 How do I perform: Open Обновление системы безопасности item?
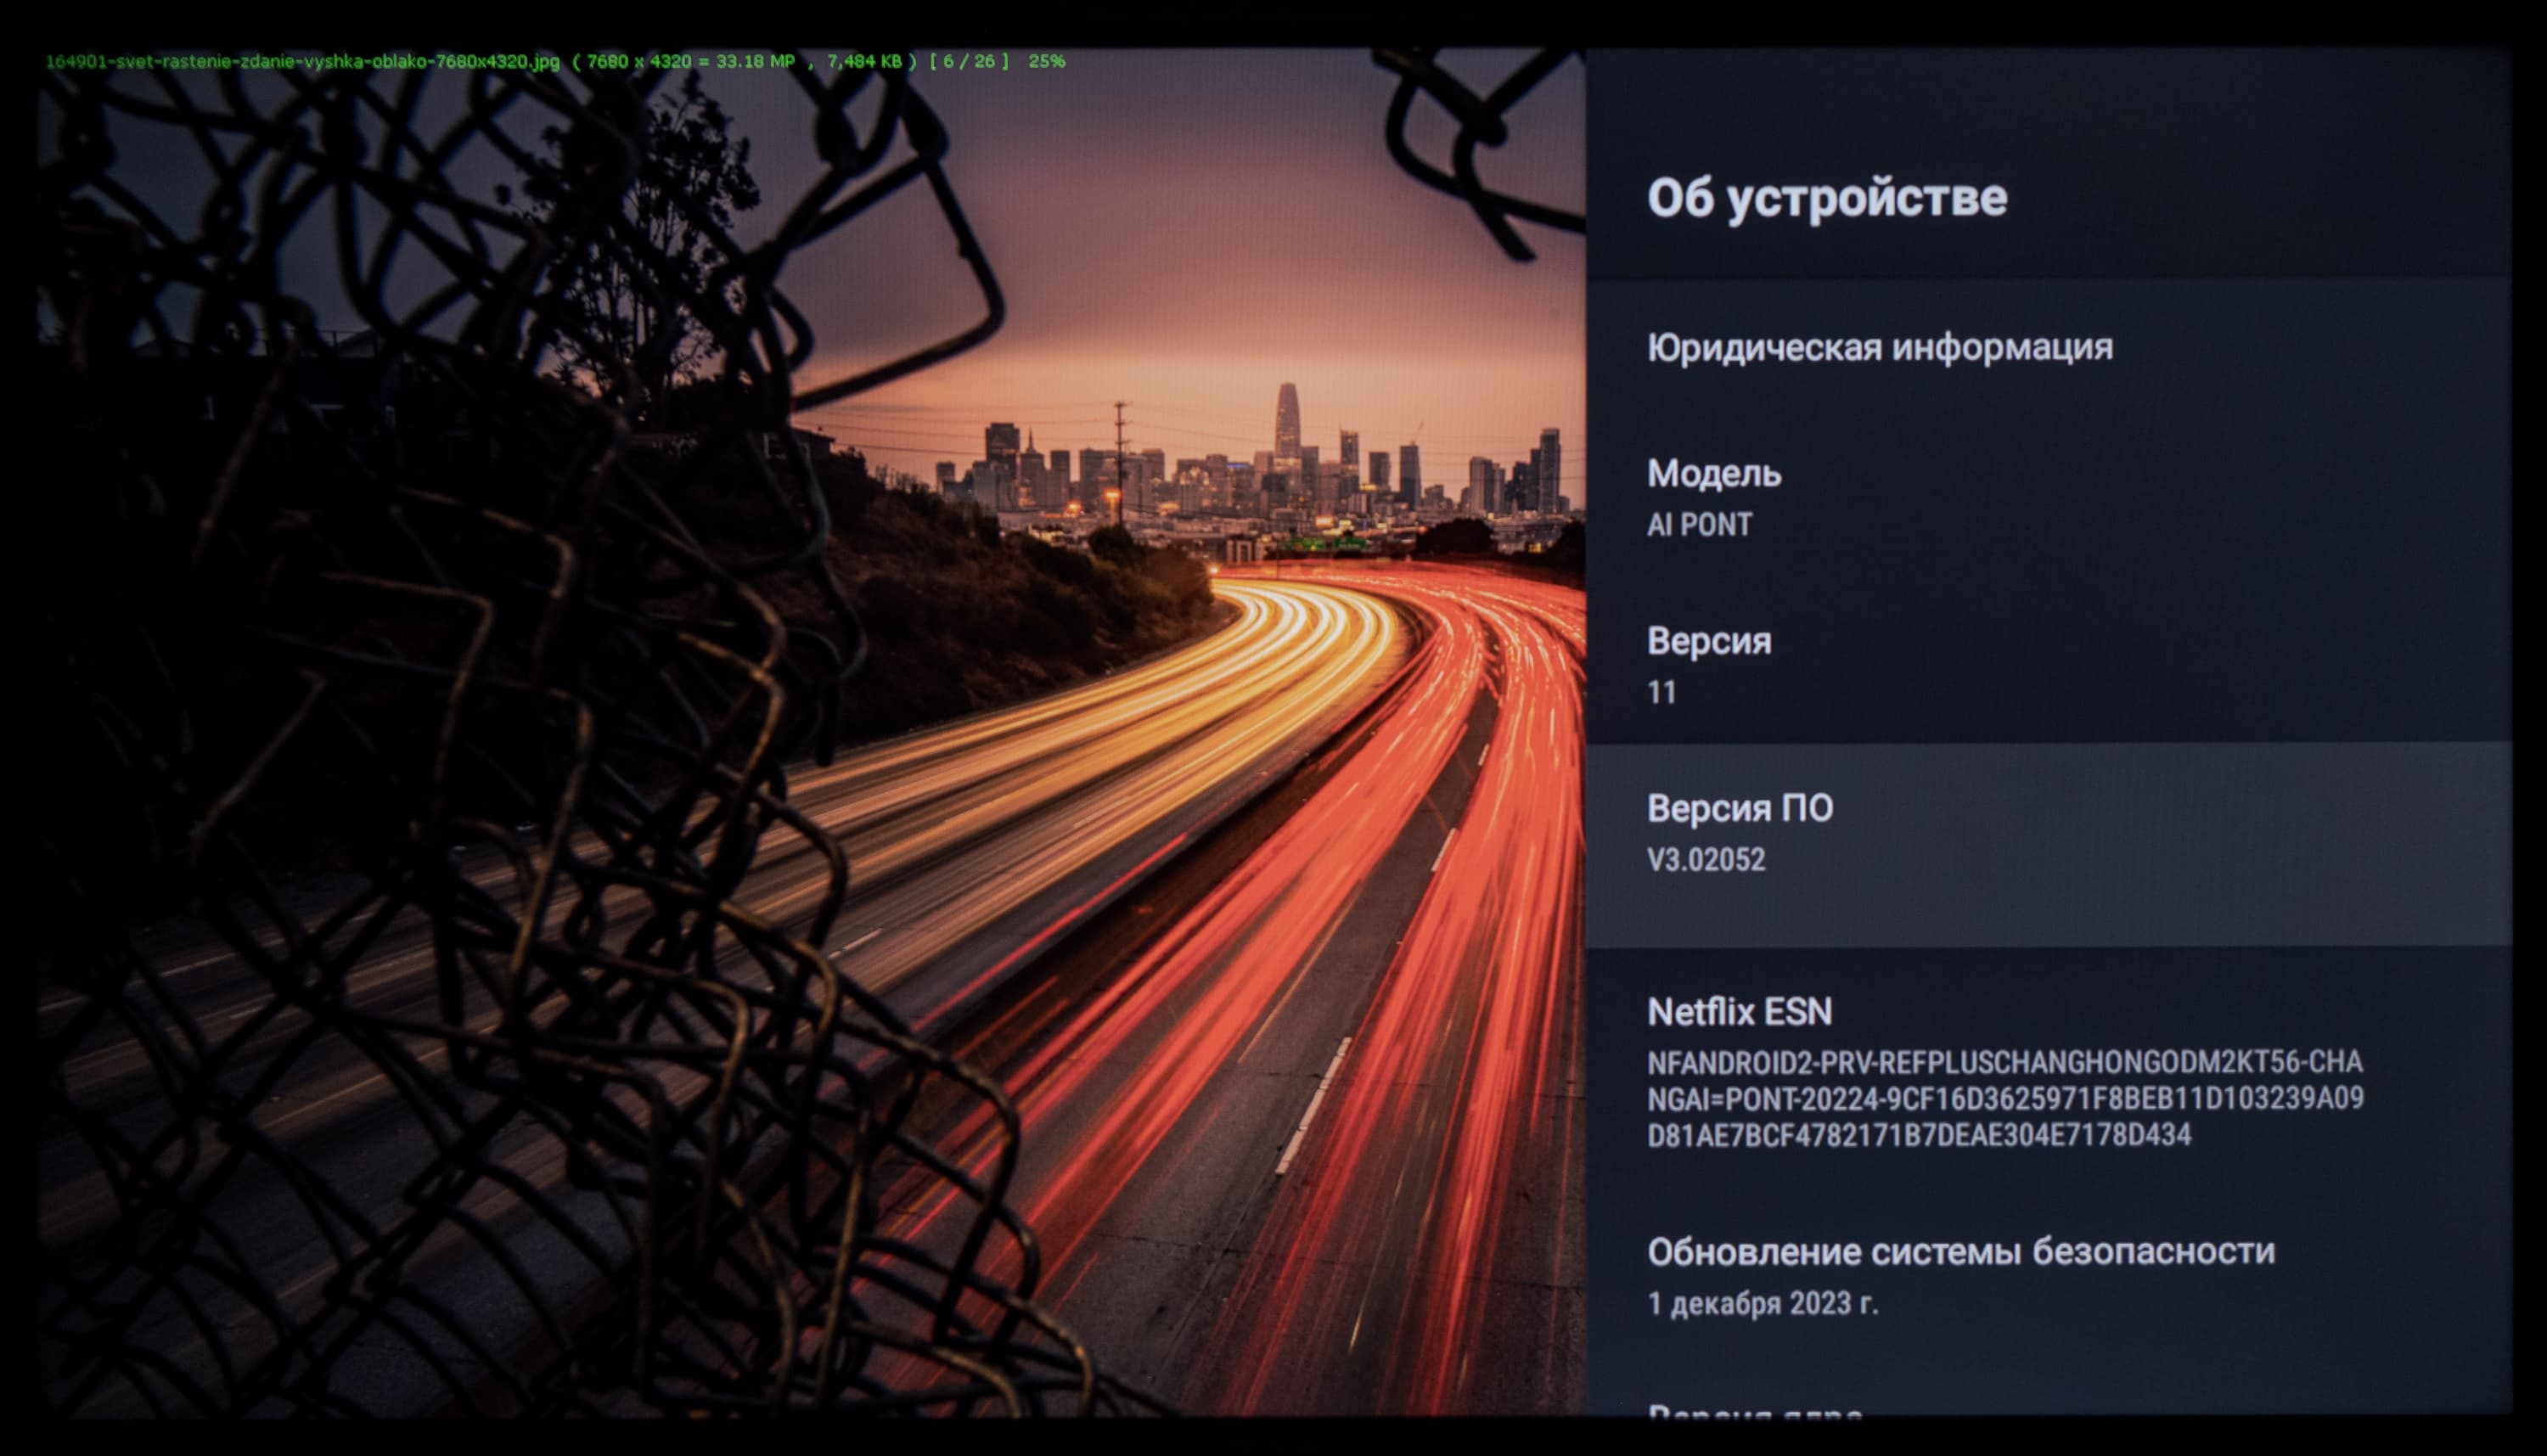pos(1960,1251)
